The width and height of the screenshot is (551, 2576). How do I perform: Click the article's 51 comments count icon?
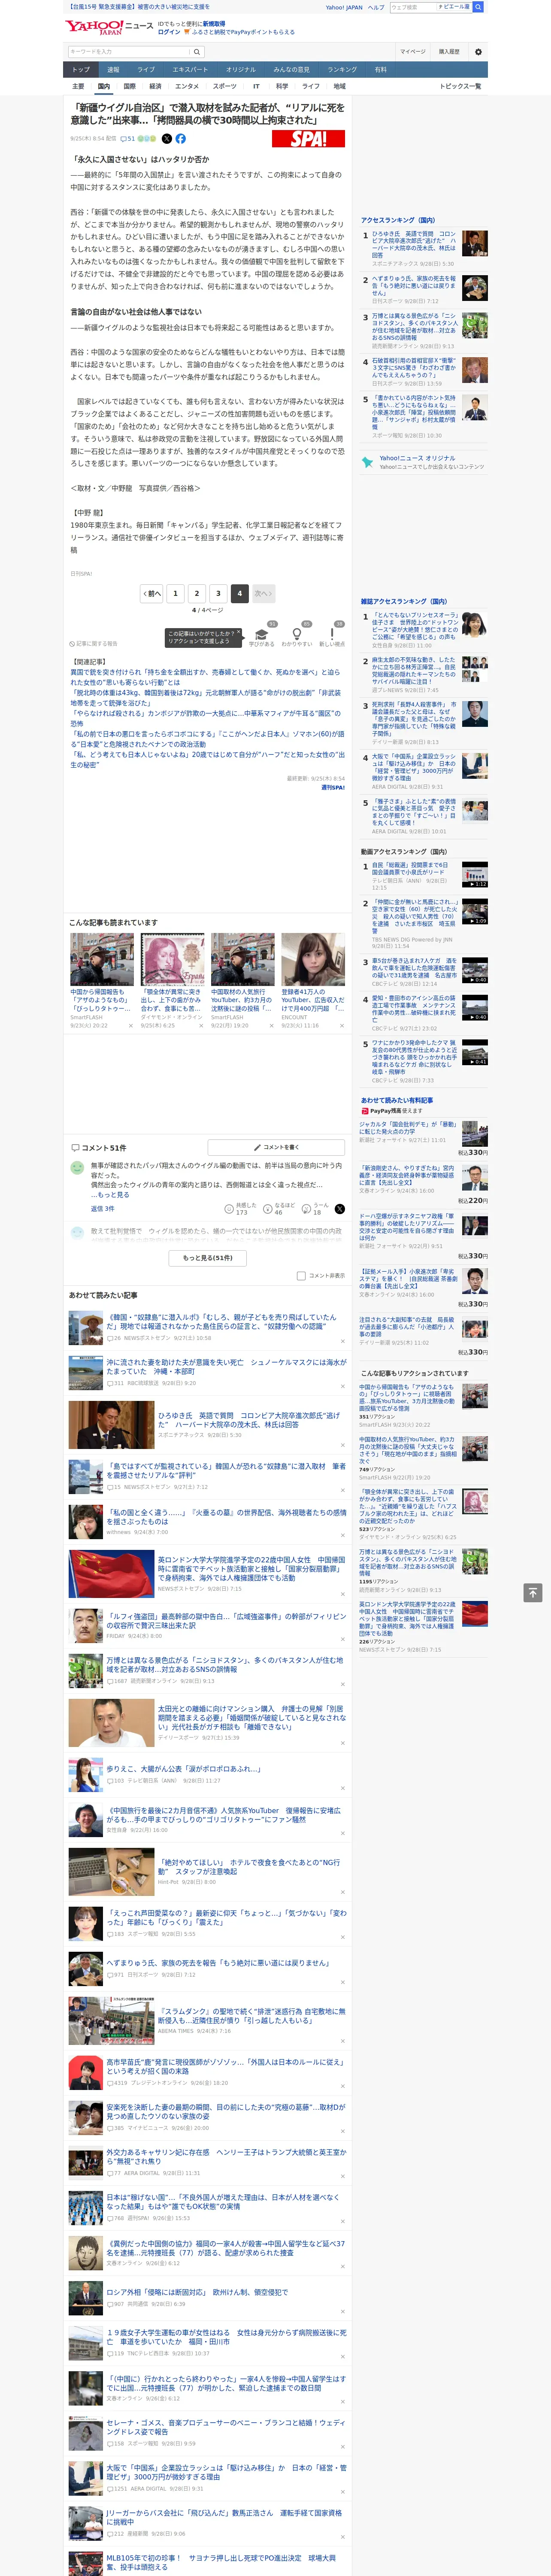(x=128, y=139)
